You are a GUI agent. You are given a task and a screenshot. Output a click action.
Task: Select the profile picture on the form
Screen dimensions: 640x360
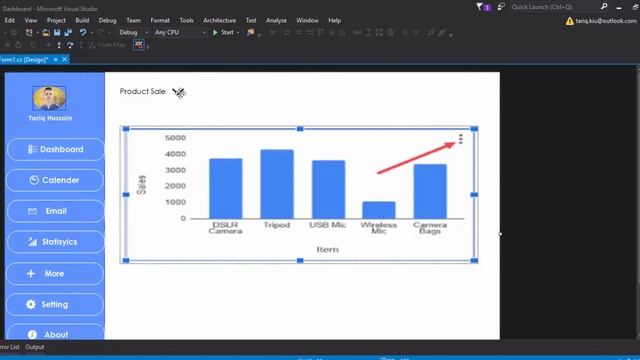coord(49,98)
